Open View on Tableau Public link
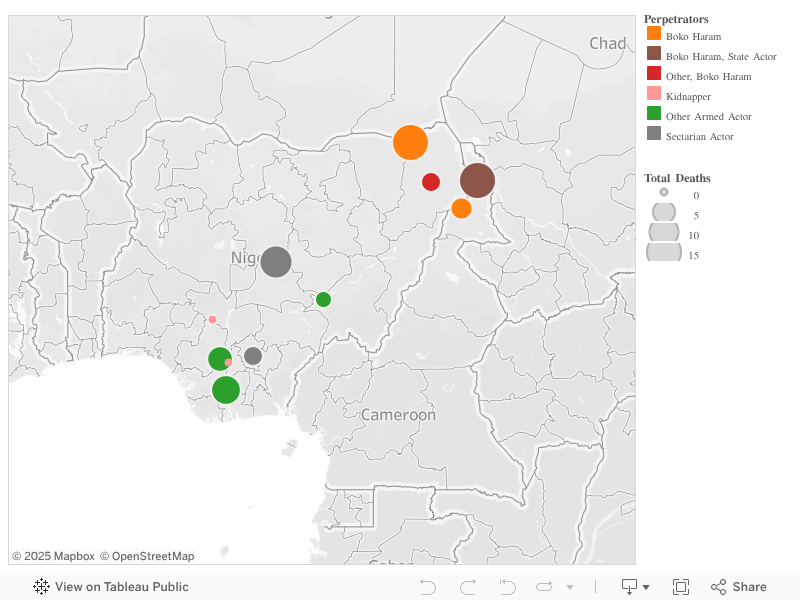The height and width of the screenshot is (600, 800). pos(121,587)
